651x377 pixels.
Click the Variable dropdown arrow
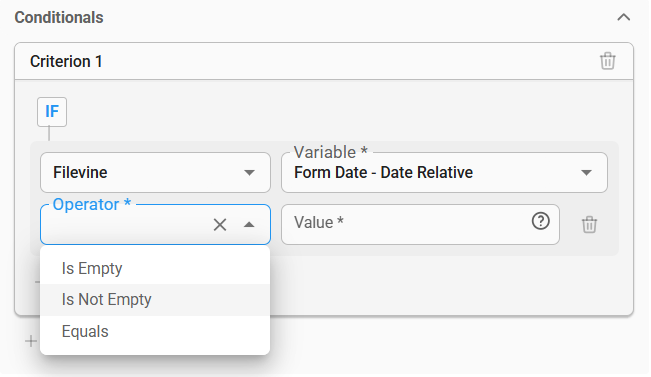(x=586, y=173)
